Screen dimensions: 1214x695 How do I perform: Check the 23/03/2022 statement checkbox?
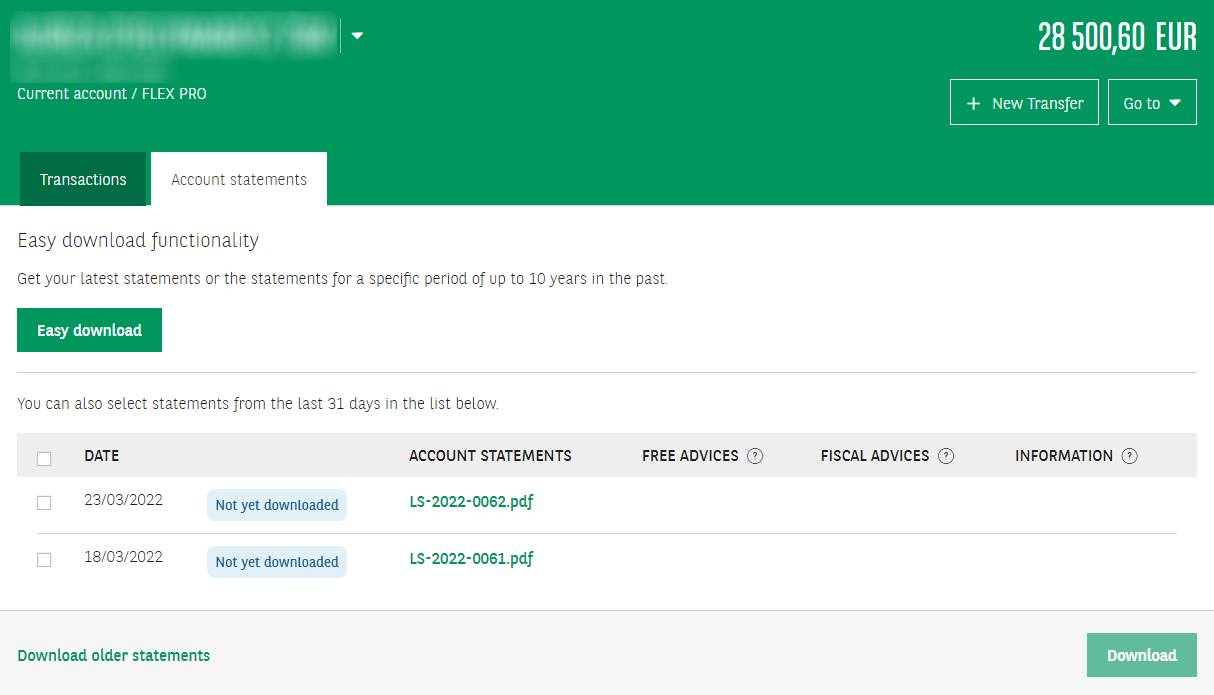tap(44, 503)
